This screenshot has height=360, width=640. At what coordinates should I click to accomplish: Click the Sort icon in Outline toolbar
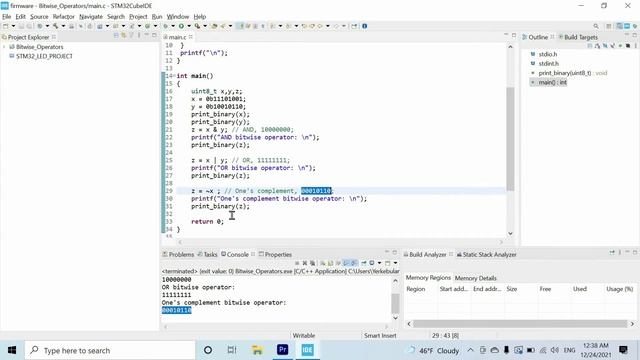[597, 46]
